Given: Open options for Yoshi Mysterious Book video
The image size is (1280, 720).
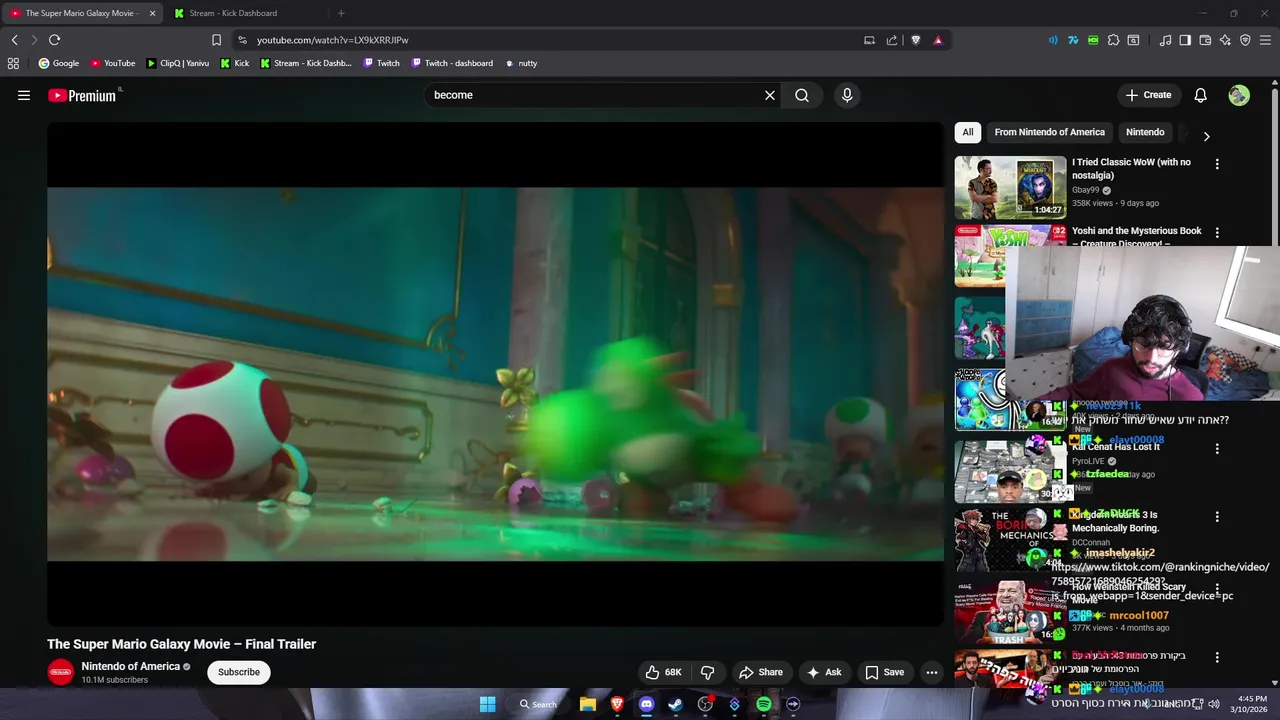Looking at the screenshot, I should pos(1217,232).
